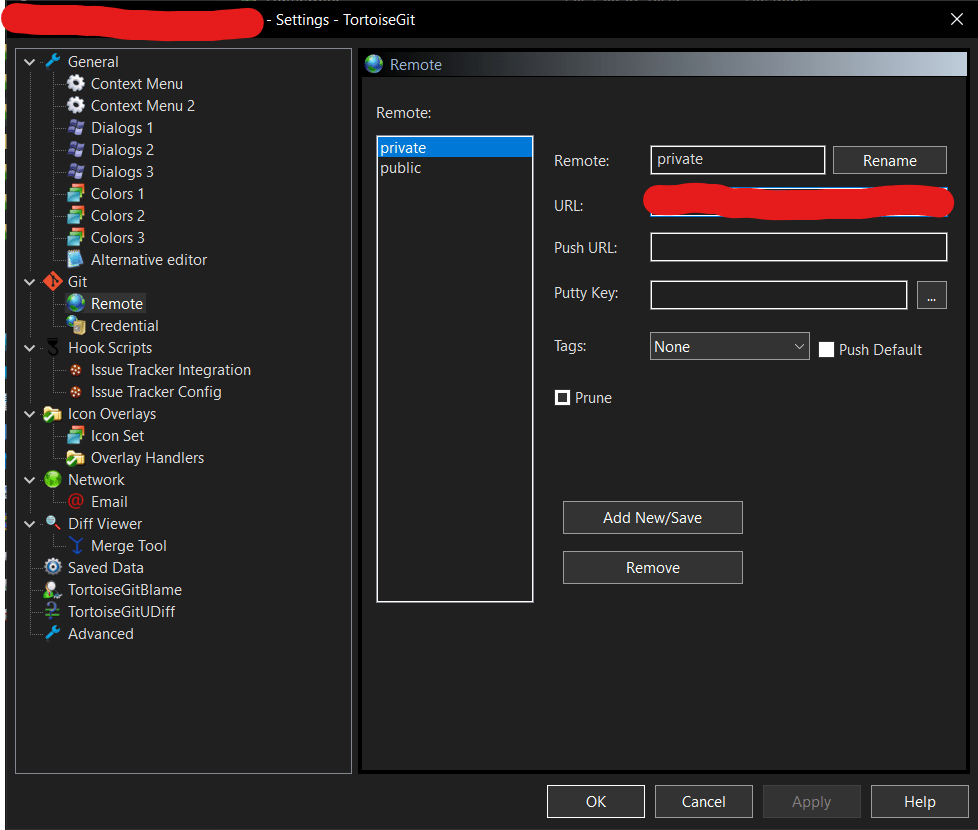Screen dimensions: 978x830
Task: Close the Settings dialog window
Action: click(x=956, y=19)
